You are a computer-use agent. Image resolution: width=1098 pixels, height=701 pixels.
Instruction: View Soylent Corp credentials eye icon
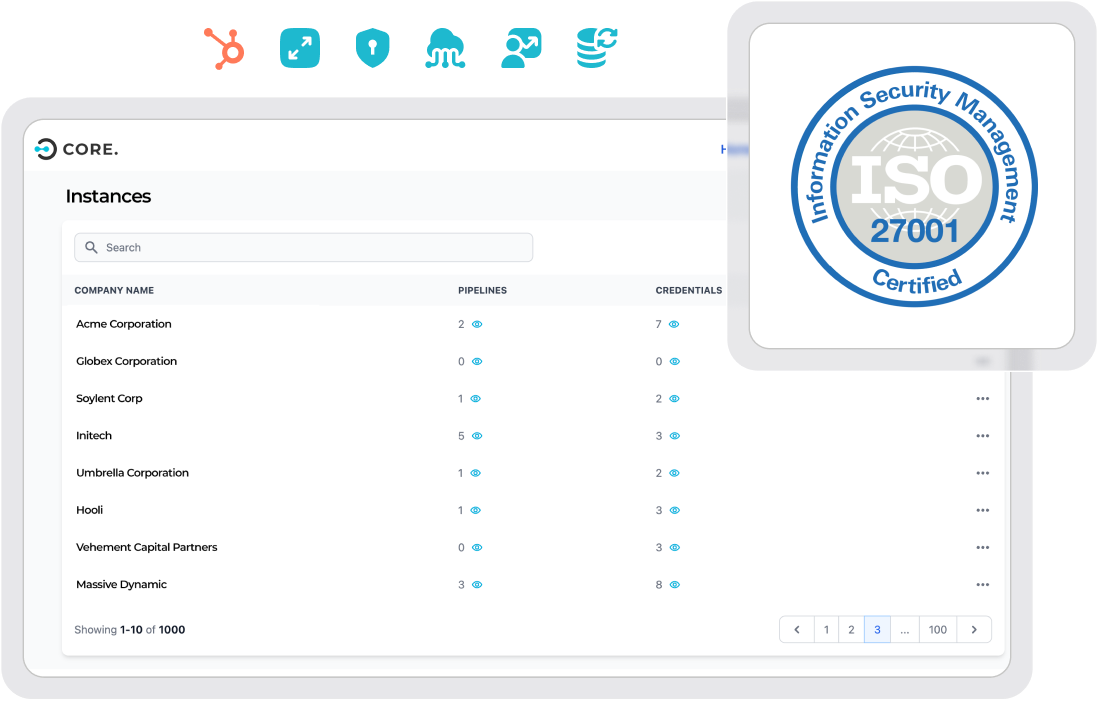tap(675, 398)
